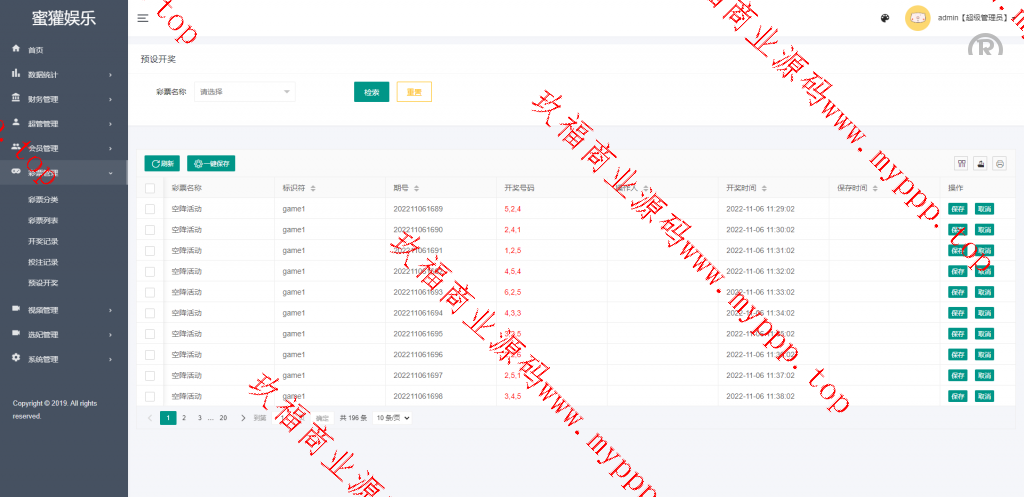Open the theme palette icon
1024x497 pixels.
(885, 18)
